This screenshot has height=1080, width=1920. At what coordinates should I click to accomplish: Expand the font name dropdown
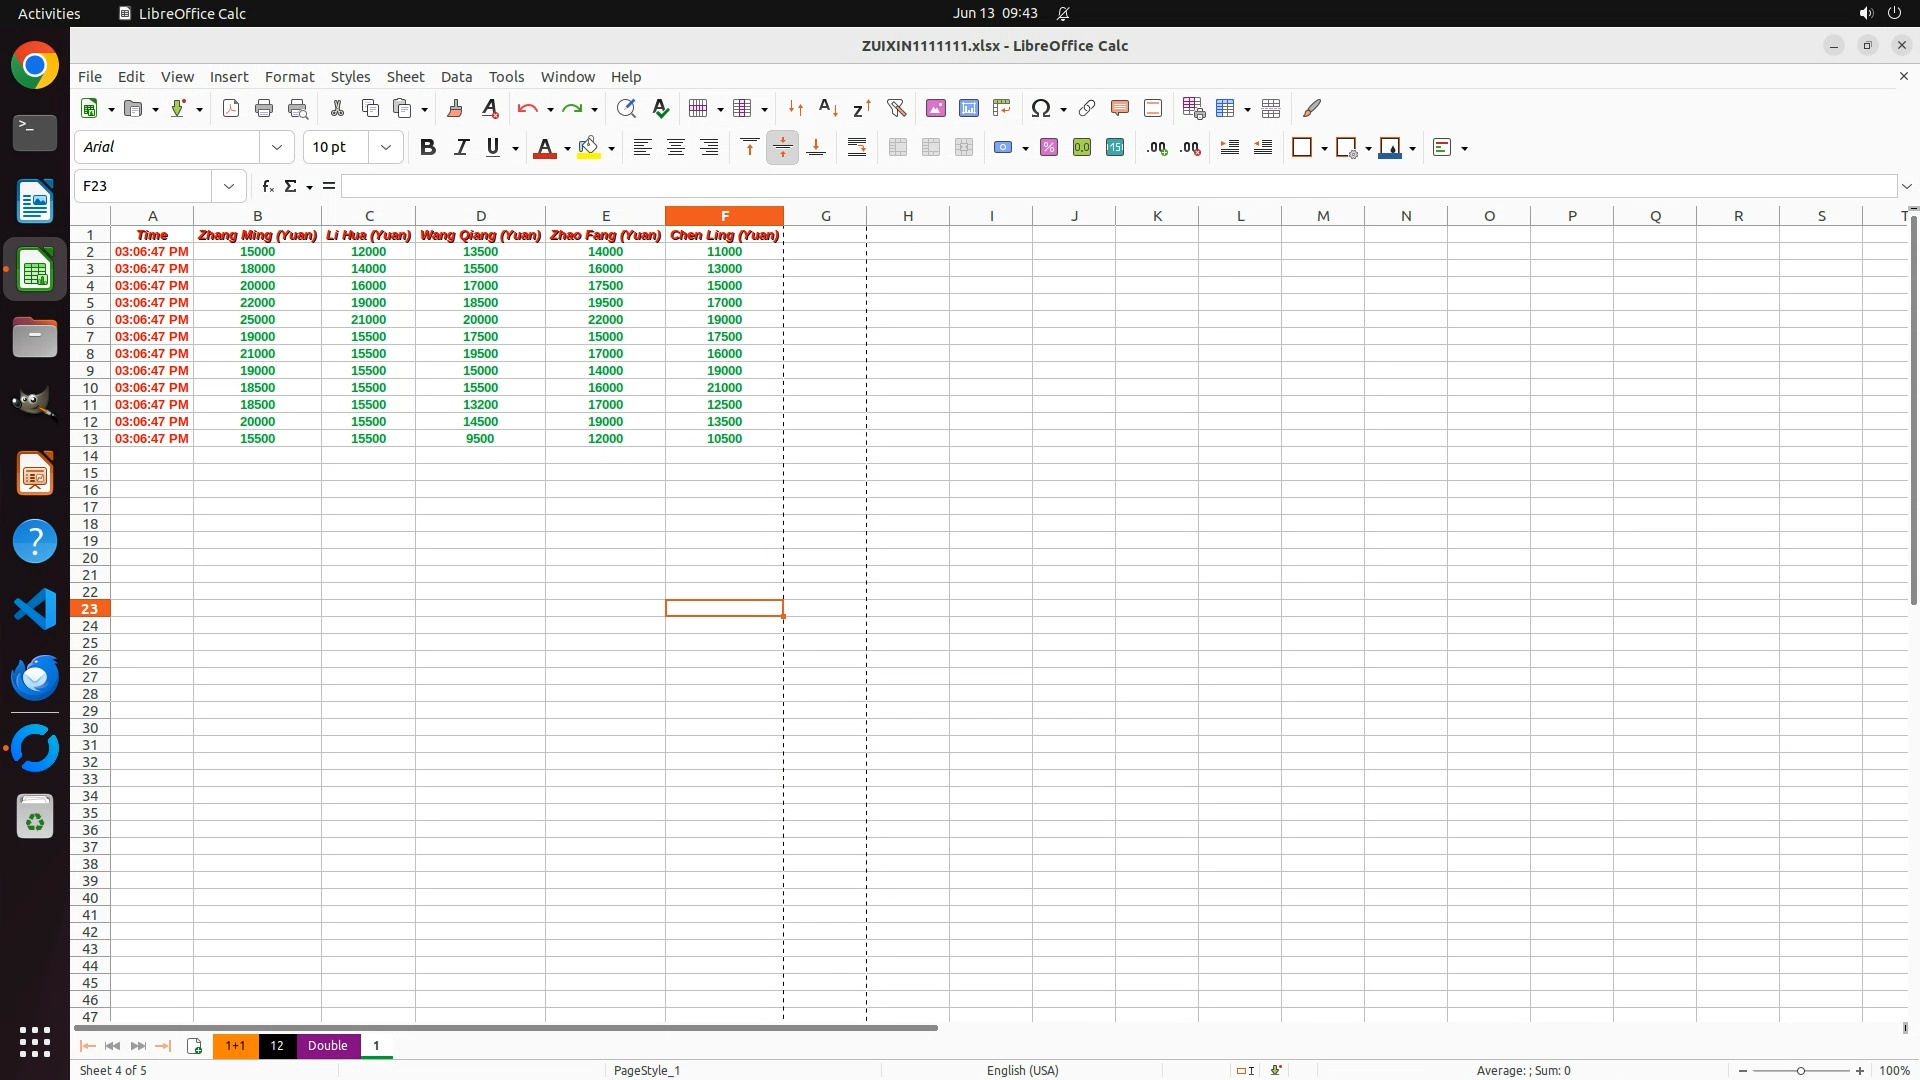click(x=277, y=147)
